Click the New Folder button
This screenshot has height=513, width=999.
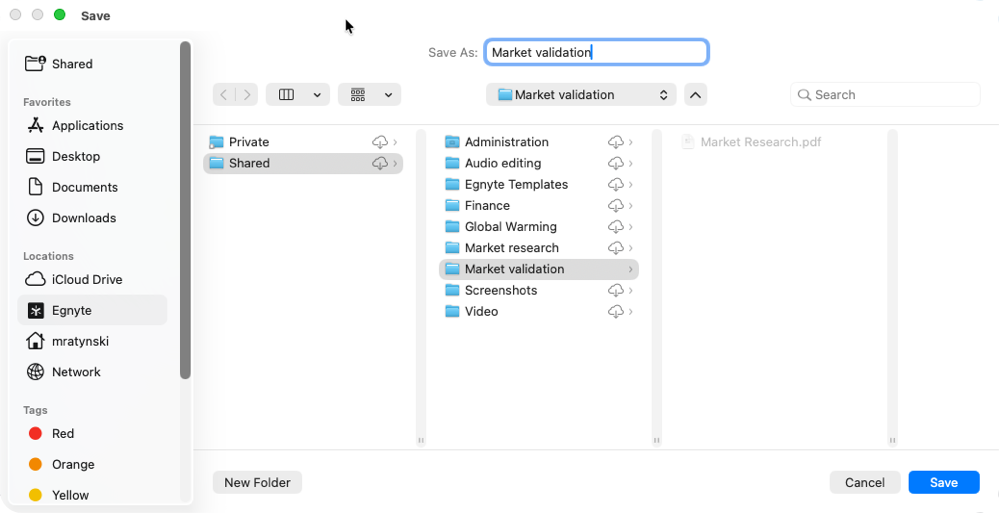pyautogui.click(x=257, y=482)
